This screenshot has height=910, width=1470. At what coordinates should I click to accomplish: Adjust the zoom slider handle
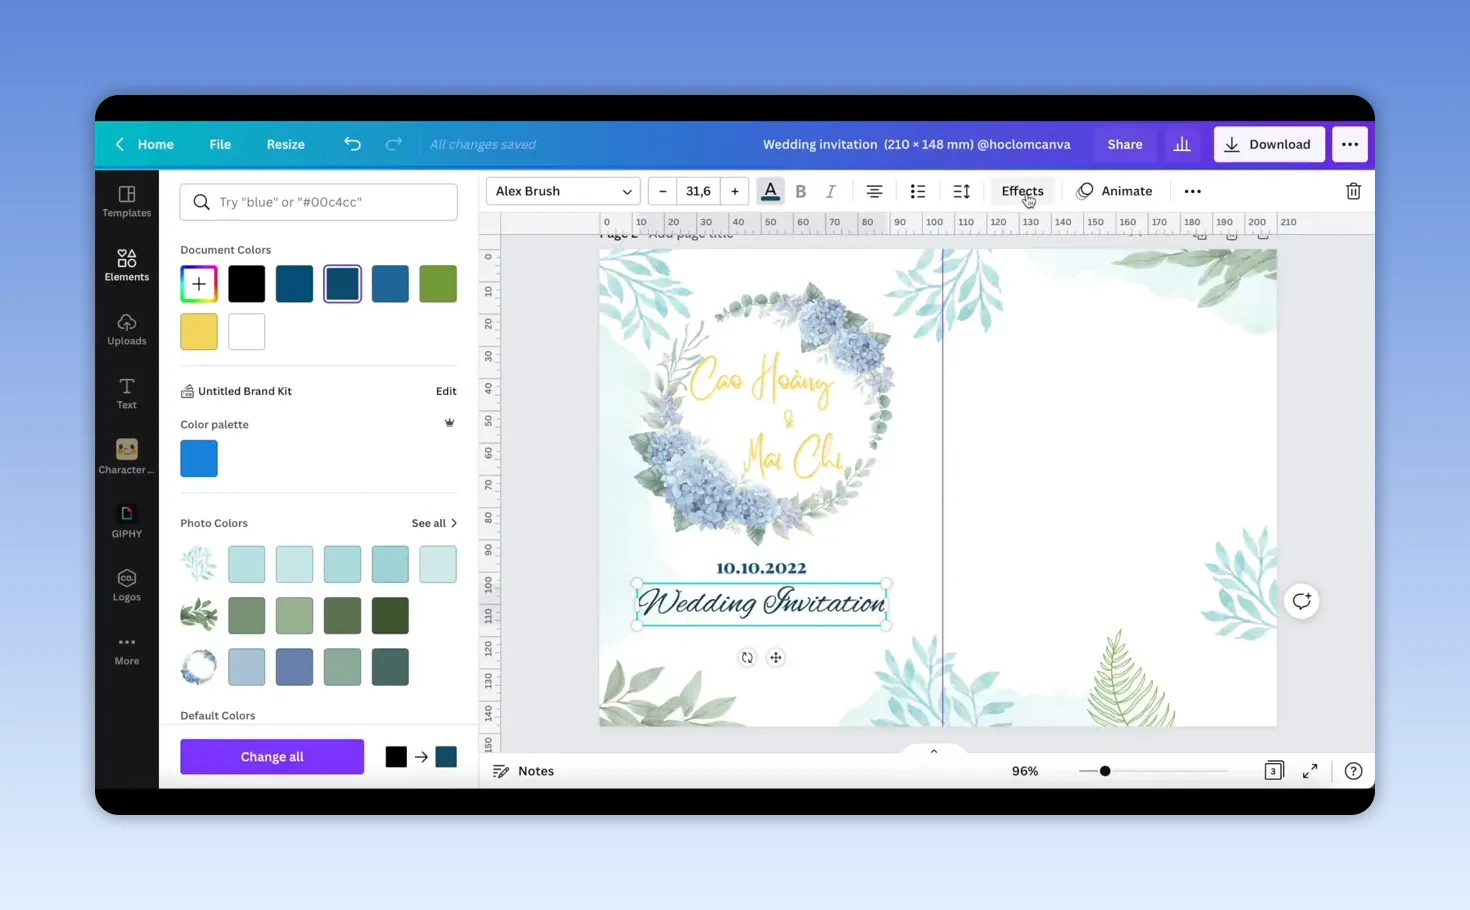[x=1105, y=771]
